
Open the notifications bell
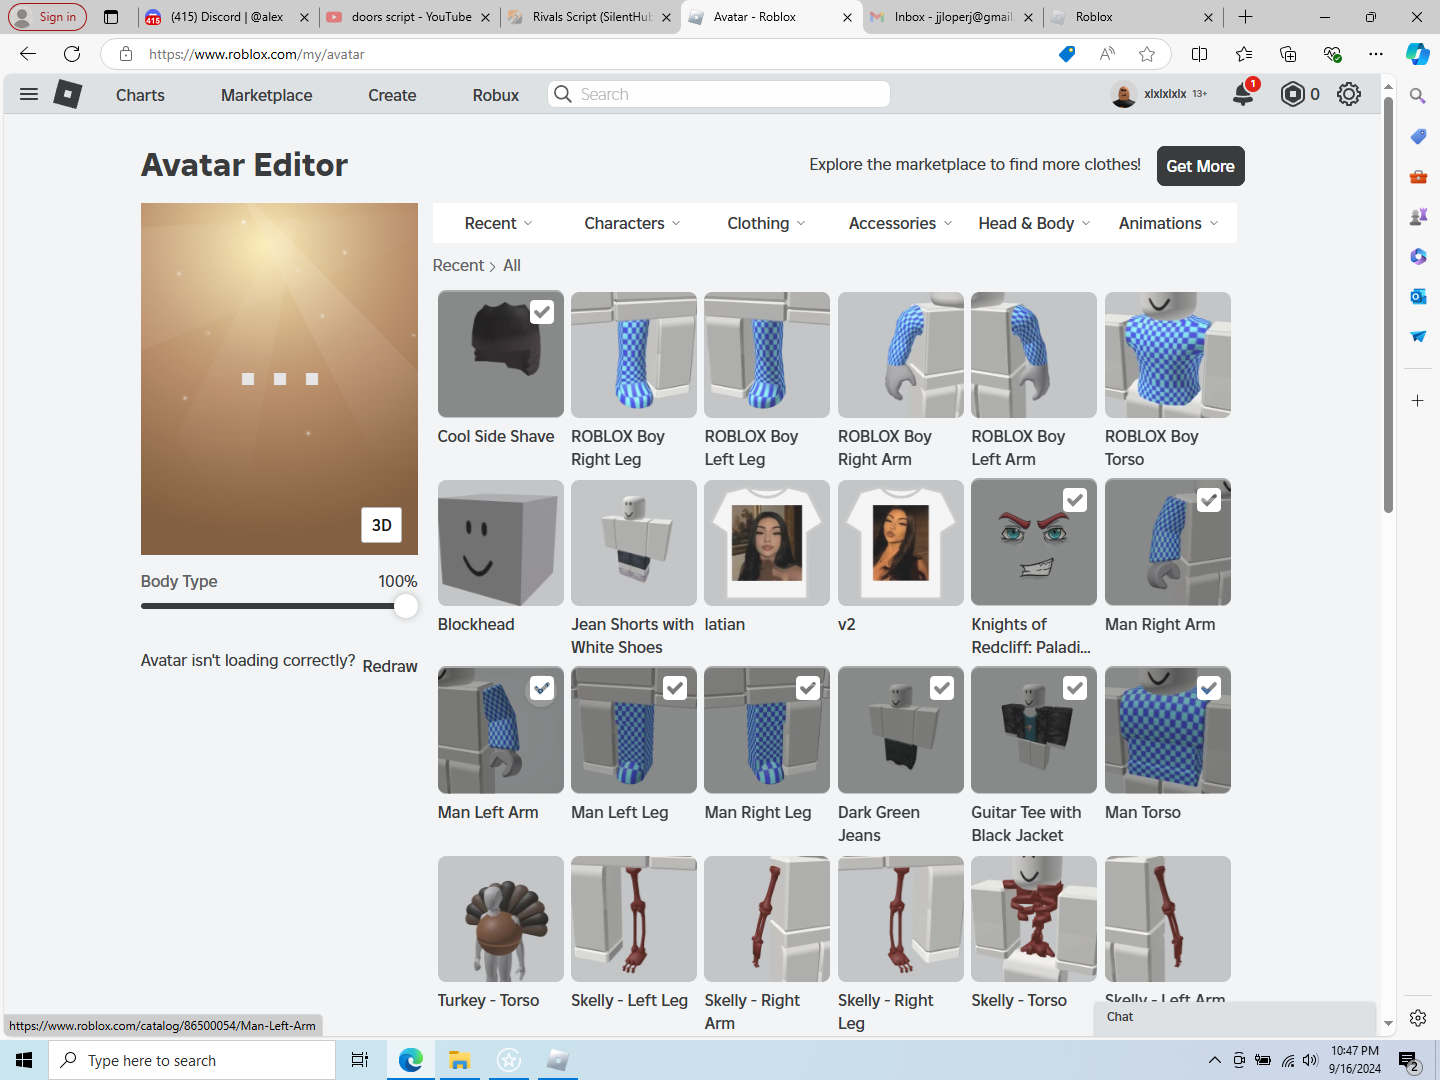pos(1243,94)
